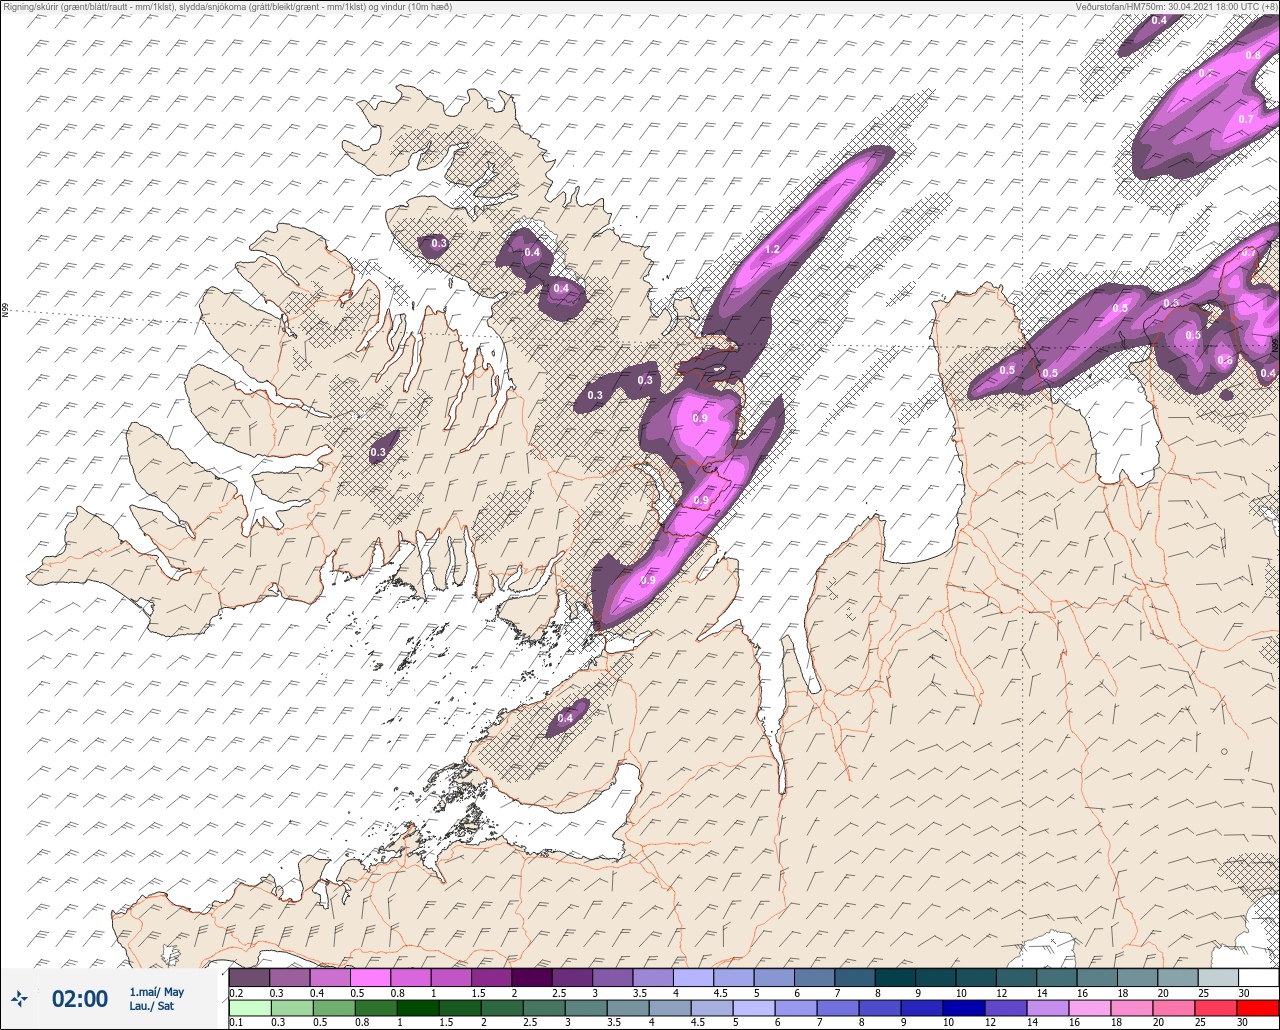Select the white 30 swatch in upper legend
Viewport: 1280px width, 1030px height.
(1258, 977)
